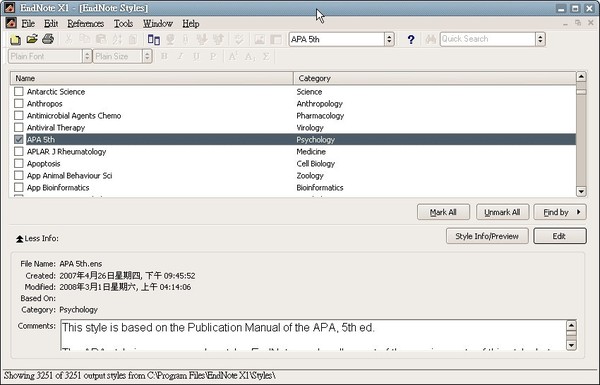
Task: Click the styles list scroll down arrow
Action: pyautogui.click(x=581, y=191)
